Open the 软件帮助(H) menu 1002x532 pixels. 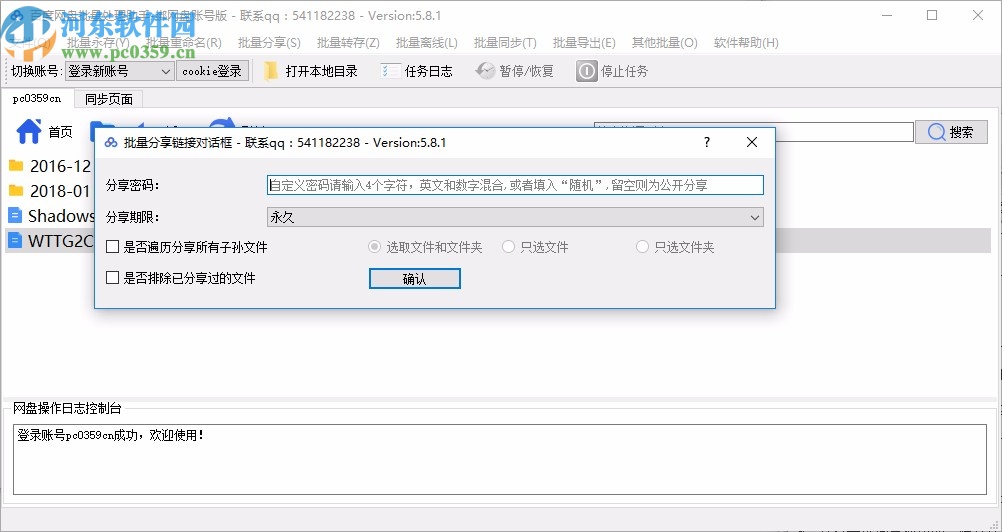click(746, 43)
